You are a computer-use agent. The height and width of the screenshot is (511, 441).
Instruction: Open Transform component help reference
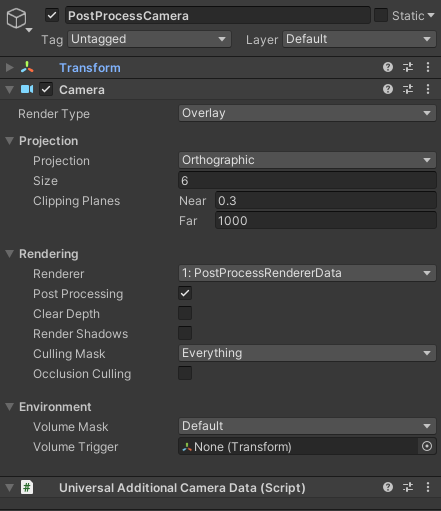click(388, 67)
